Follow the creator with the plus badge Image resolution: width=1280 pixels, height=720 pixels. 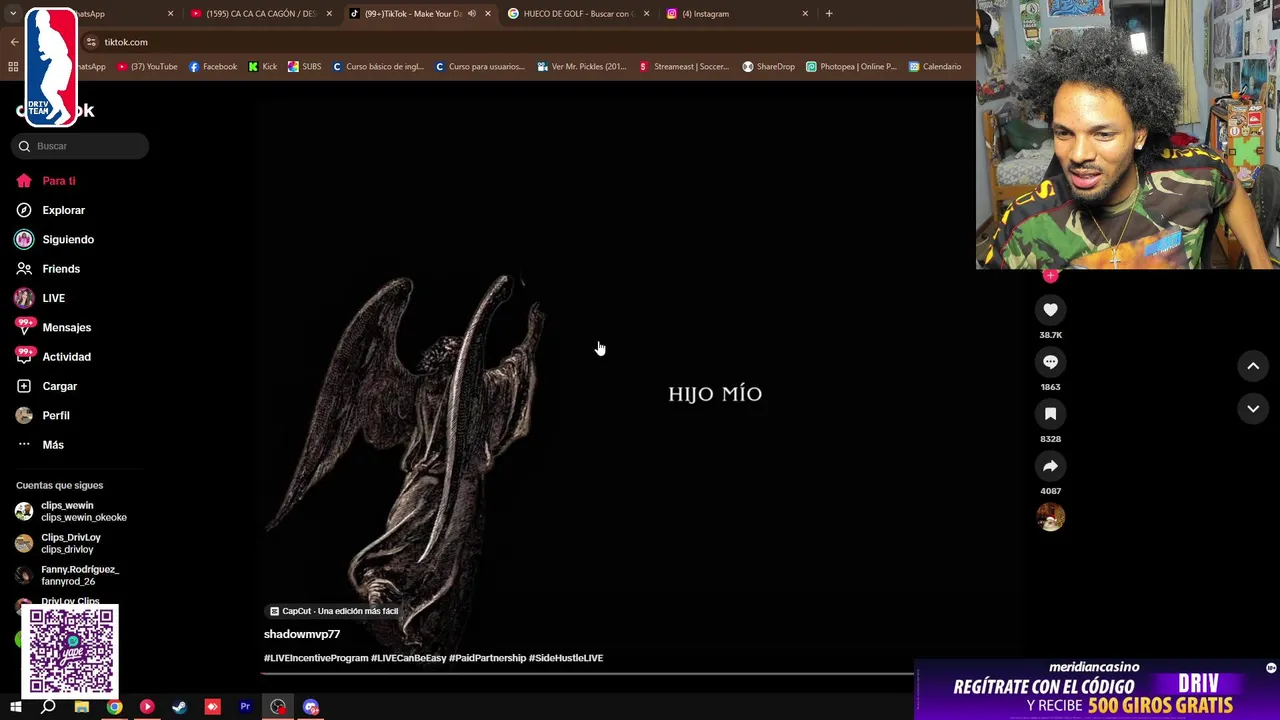tap(1050, 275)
